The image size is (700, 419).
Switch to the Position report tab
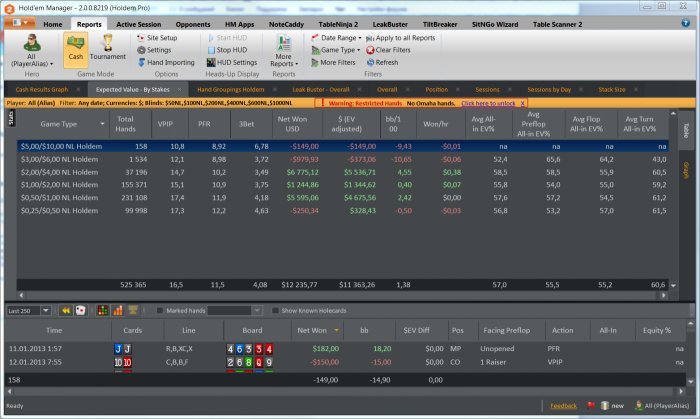tap(436, 90)
